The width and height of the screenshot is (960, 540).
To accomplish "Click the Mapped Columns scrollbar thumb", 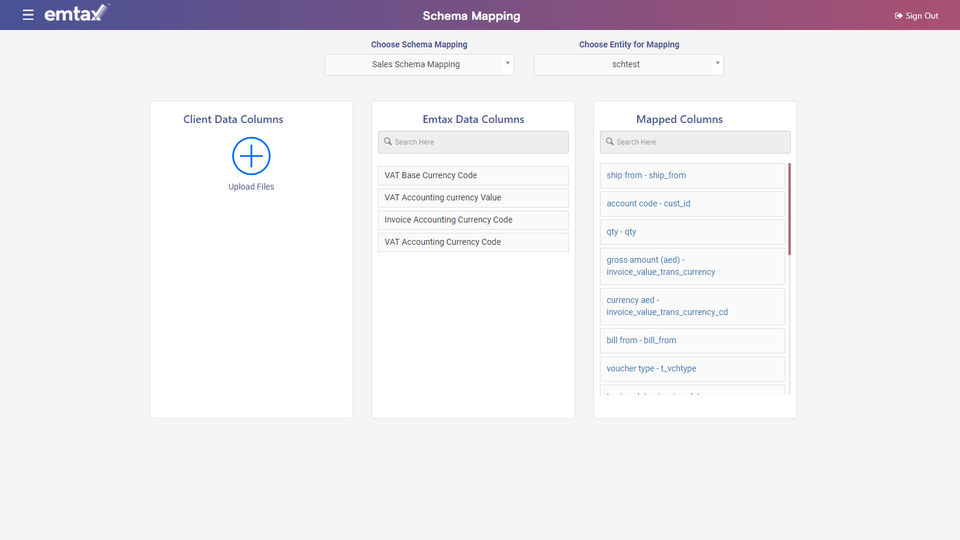I will click(x=789, y=209).
